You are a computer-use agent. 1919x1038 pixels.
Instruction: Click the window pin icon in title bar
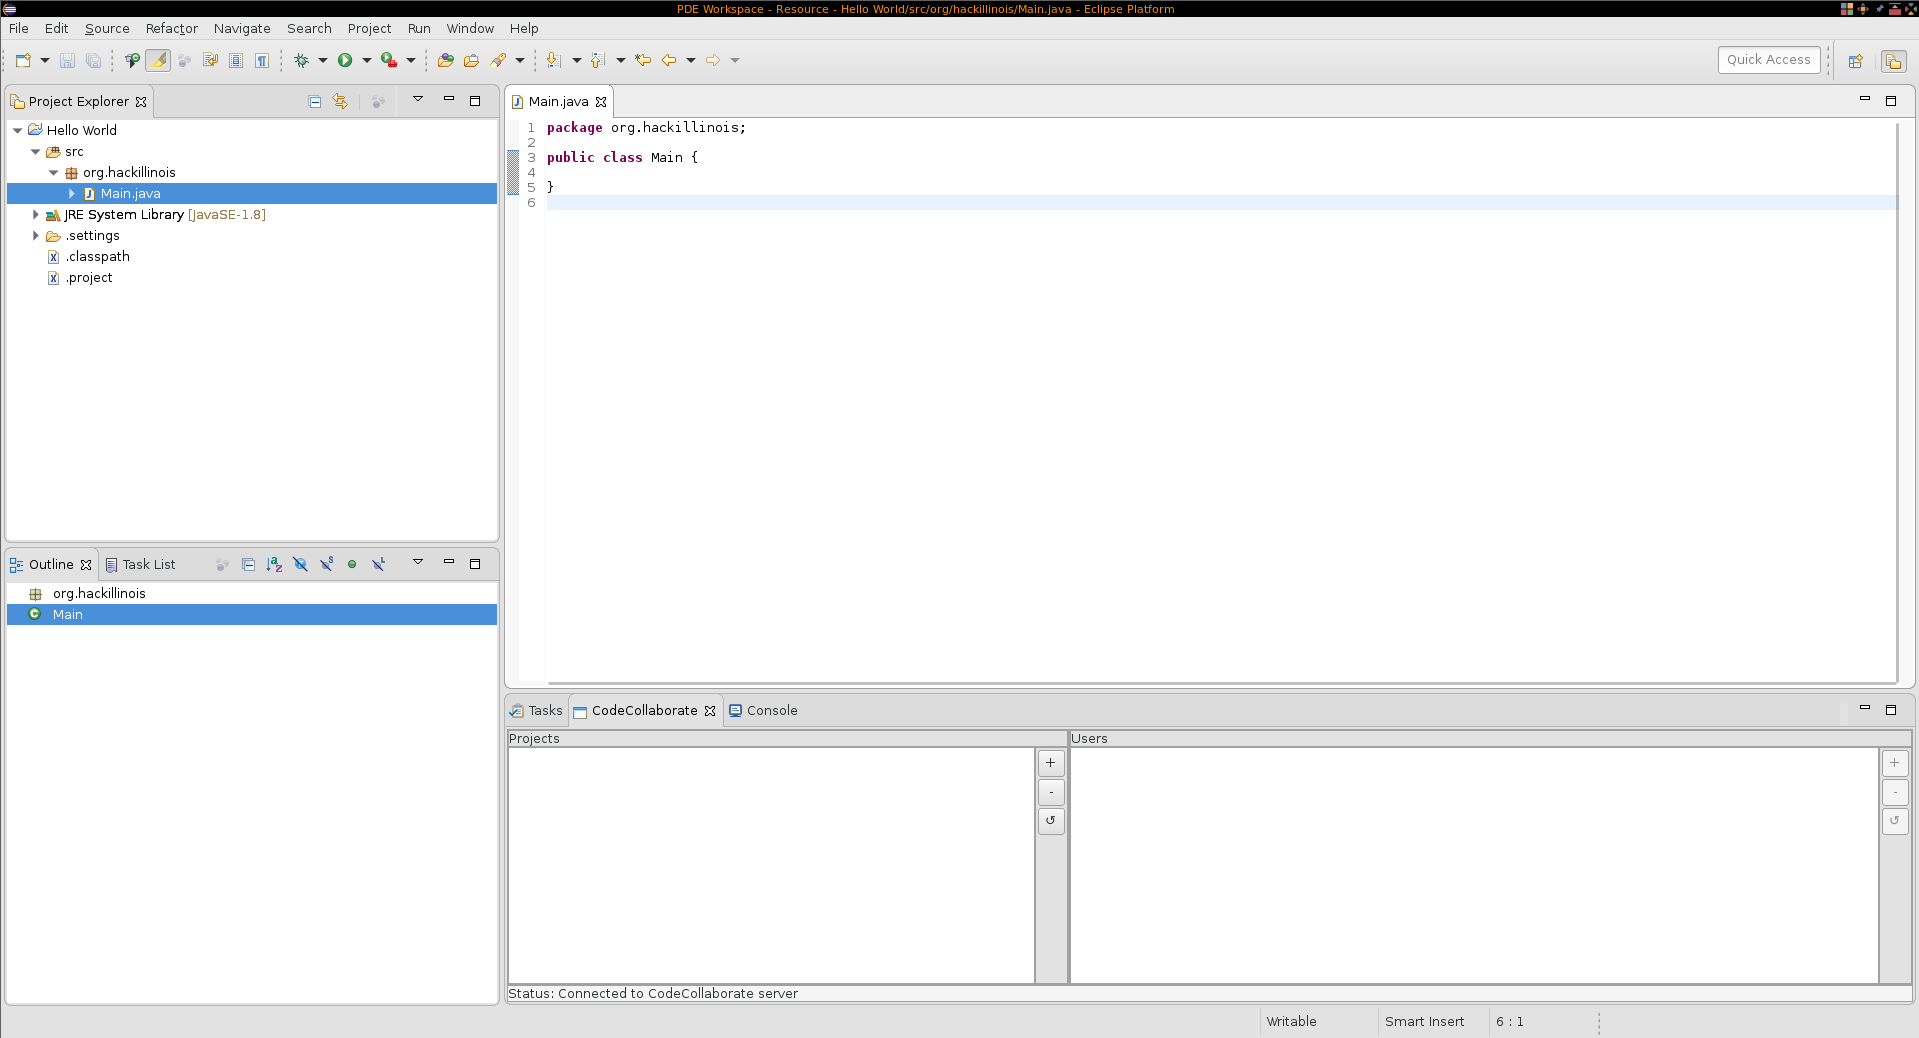pyautogui.click(x=1879, y=9)
